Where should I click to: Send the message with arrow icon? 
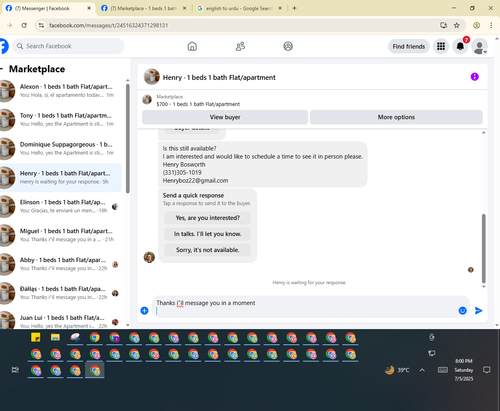pyautogui.click(x=478, y=311)
